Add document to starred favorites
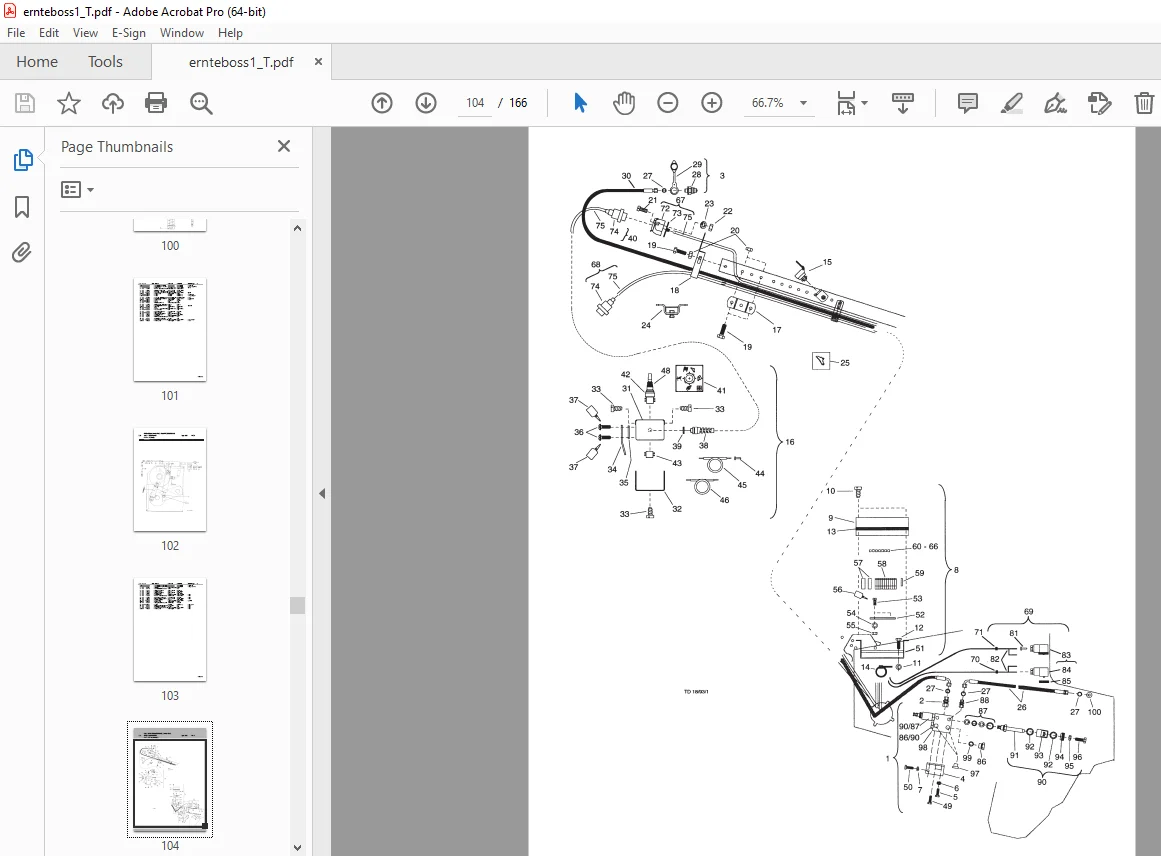 pyautogui.click(x=69, y=103)
